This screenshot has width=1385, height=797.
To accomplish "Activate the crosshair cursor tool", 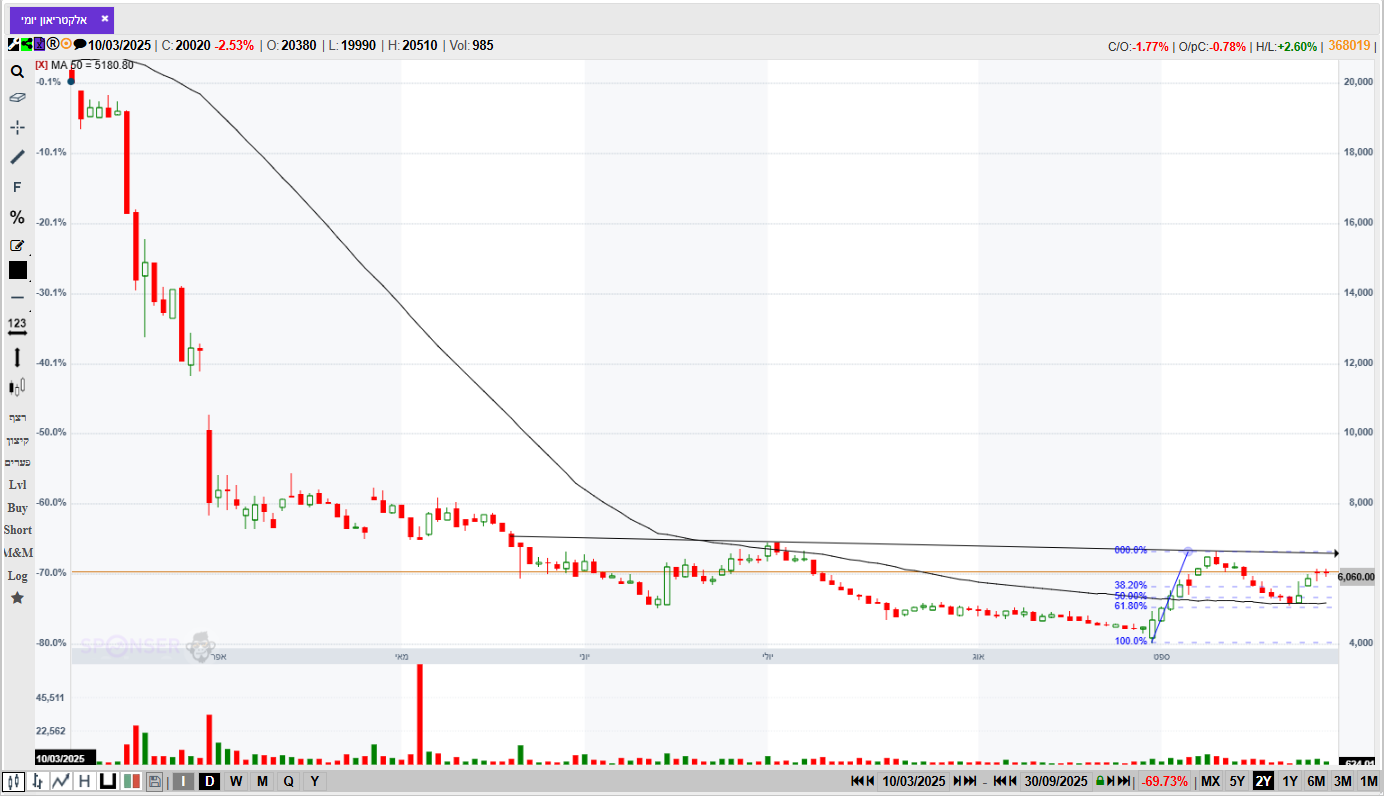I will coord(17,127).
